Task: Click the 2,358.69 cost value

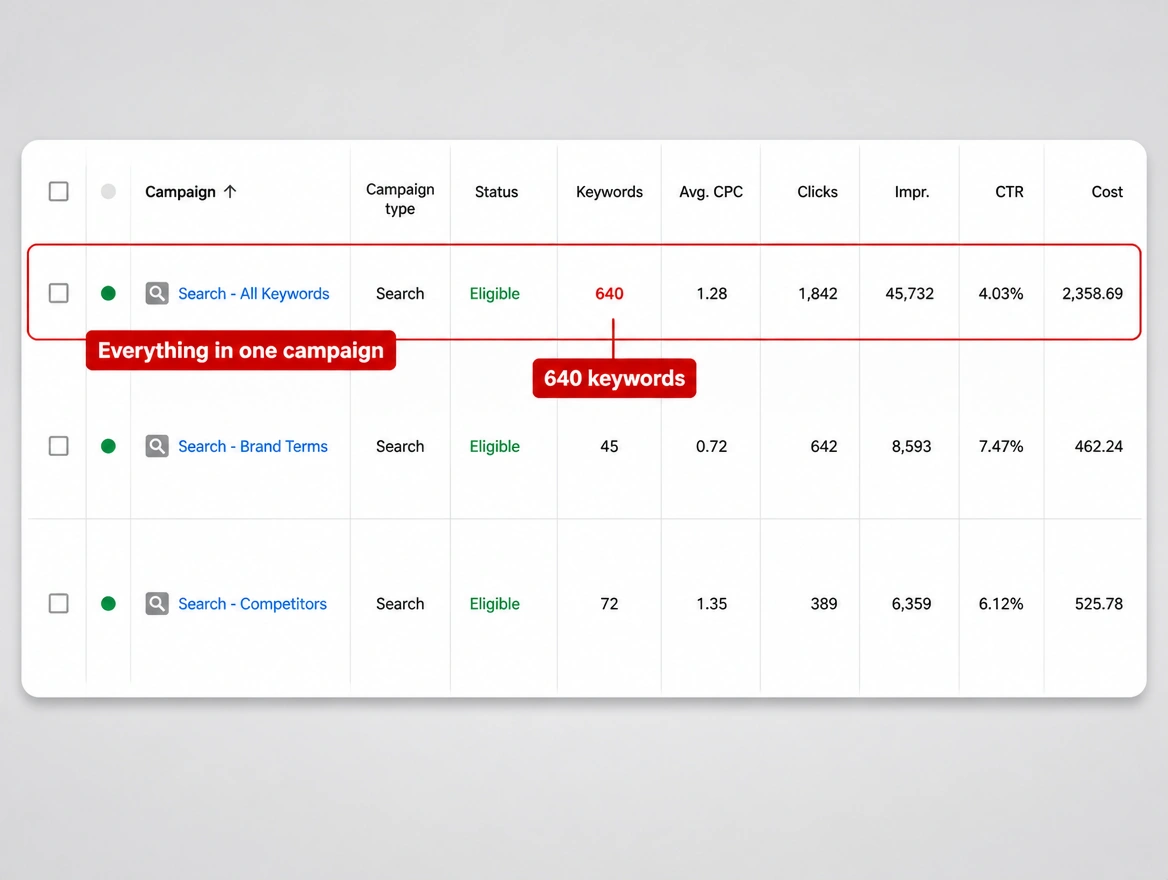Action: tap(1093, 294)
